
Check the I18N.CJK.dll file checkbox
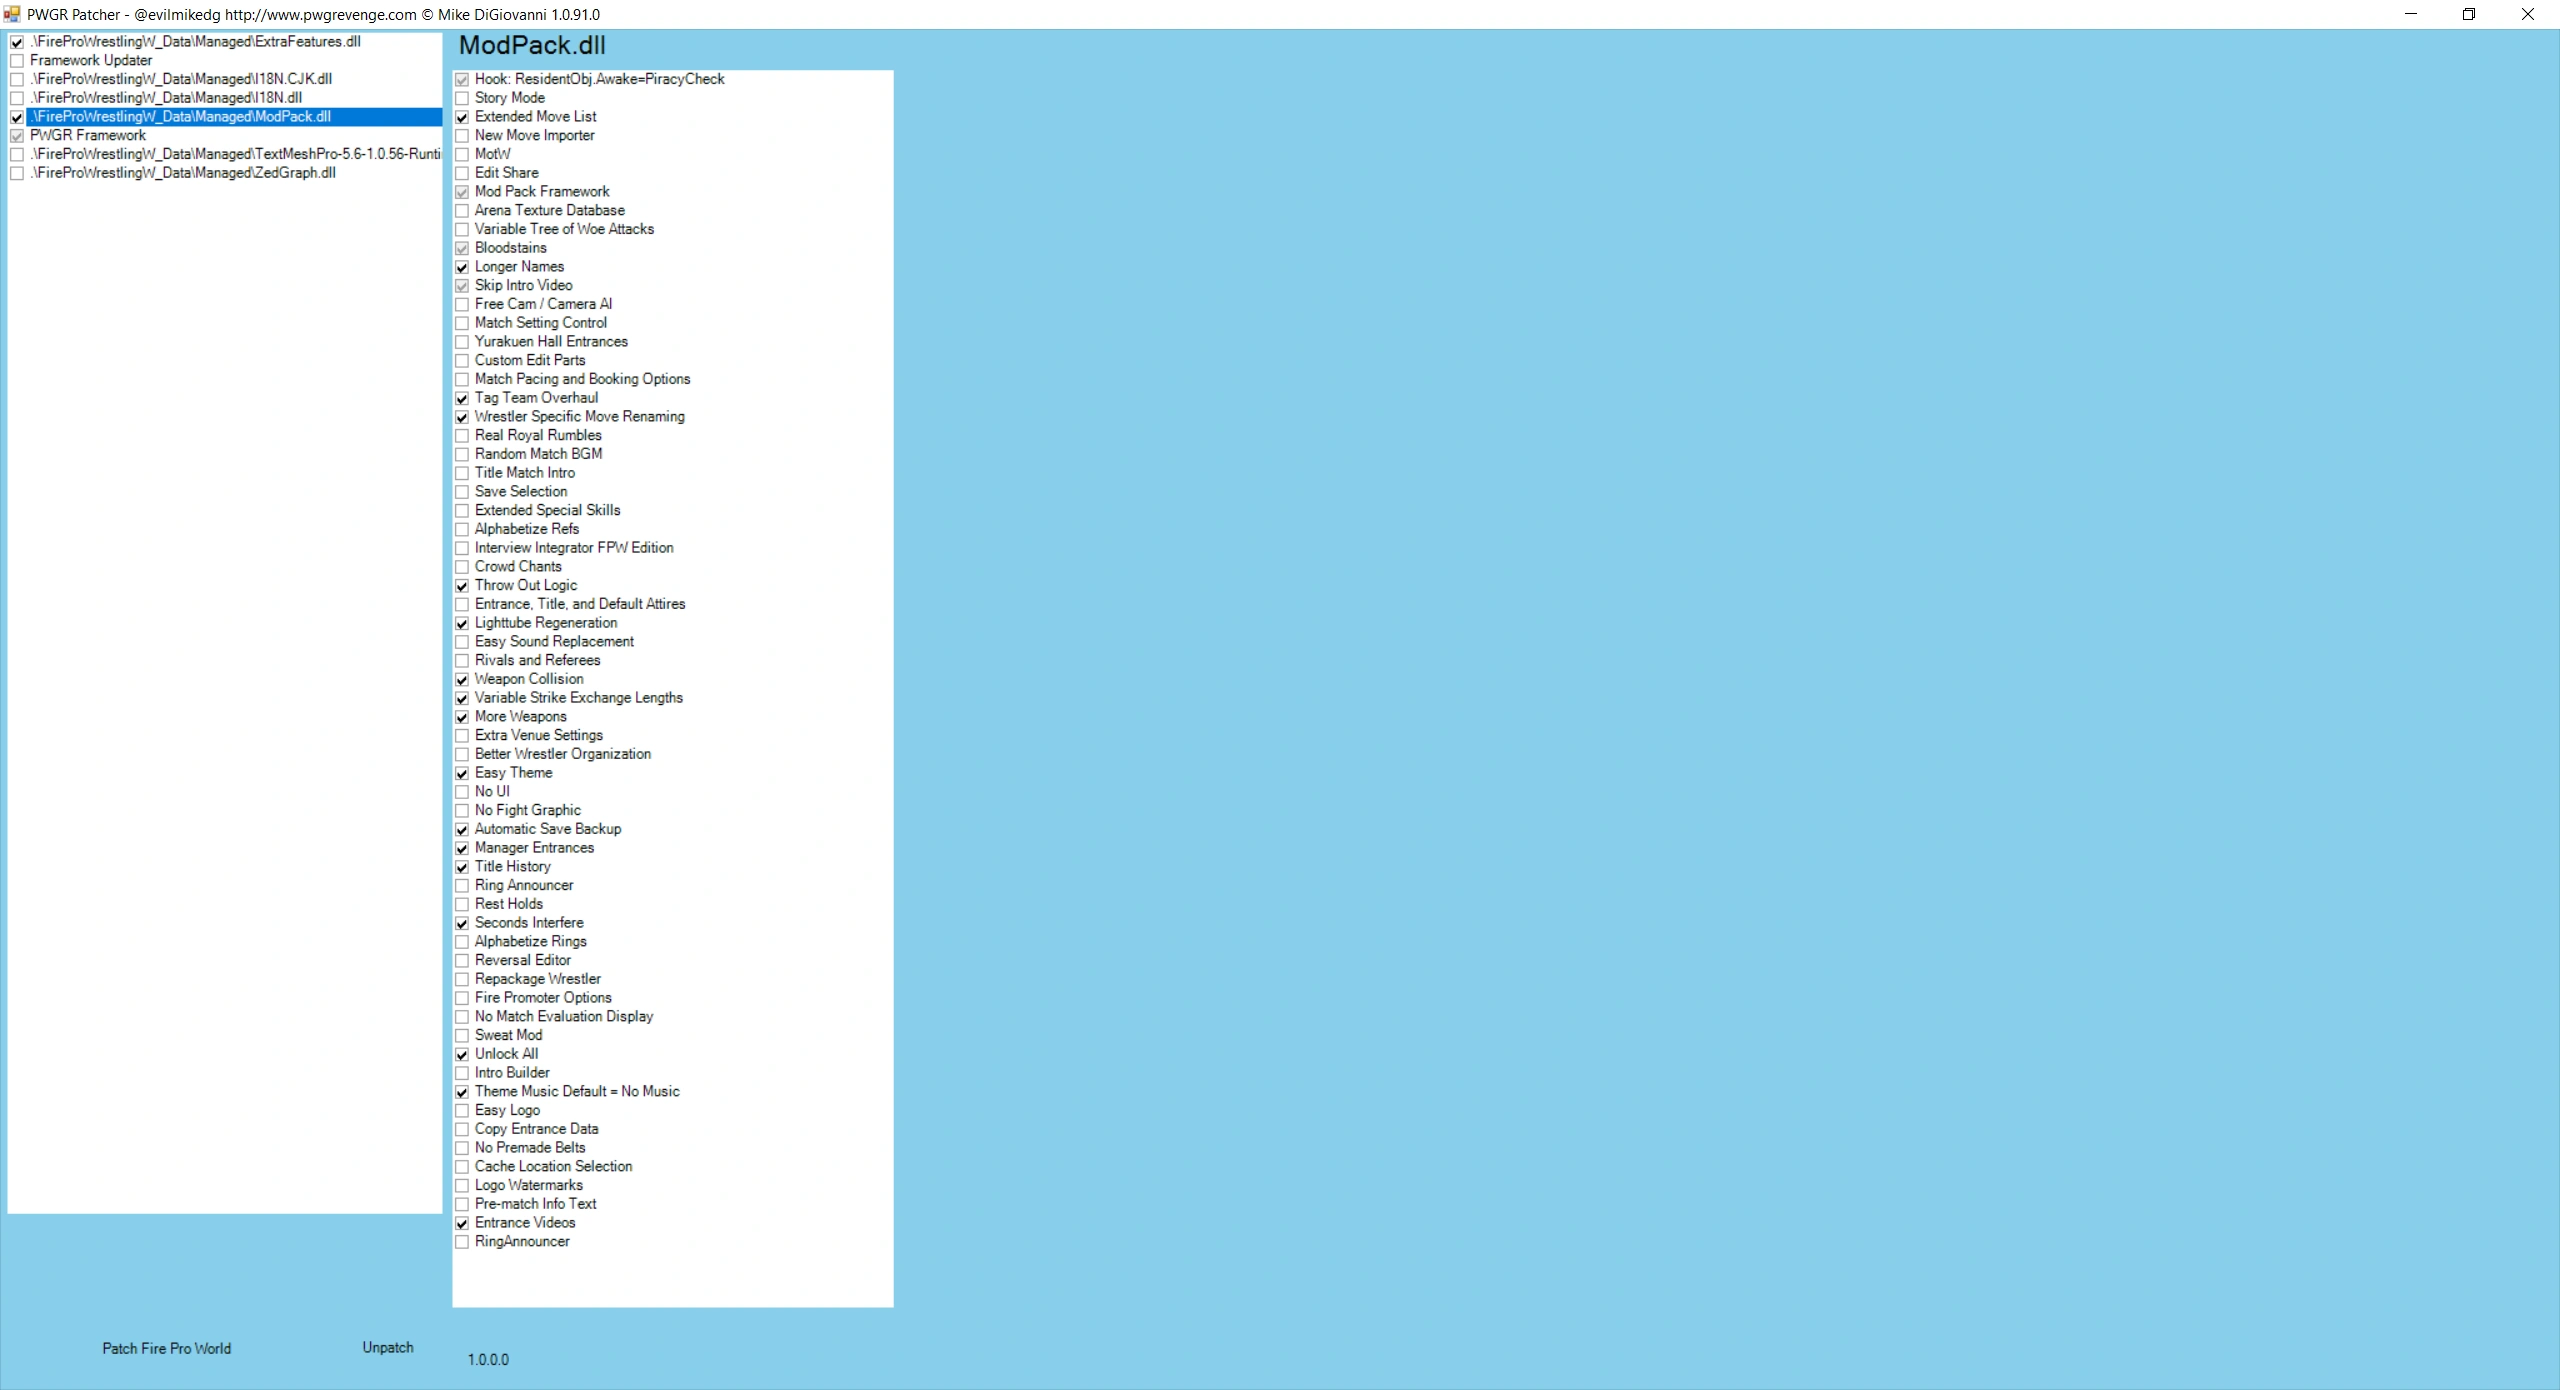[17, 79]
